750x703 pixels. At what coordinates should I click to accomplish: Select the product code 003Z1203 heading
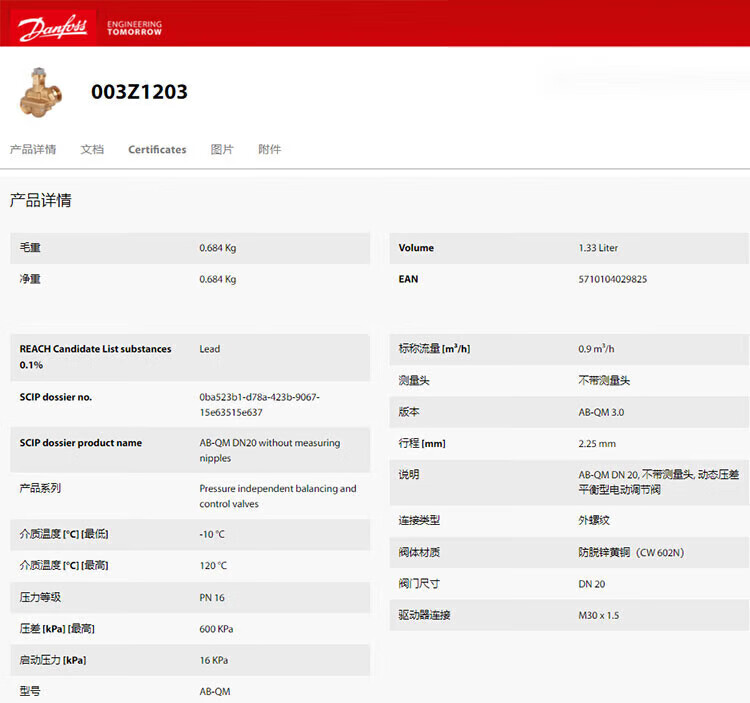(x=139, y=92)
